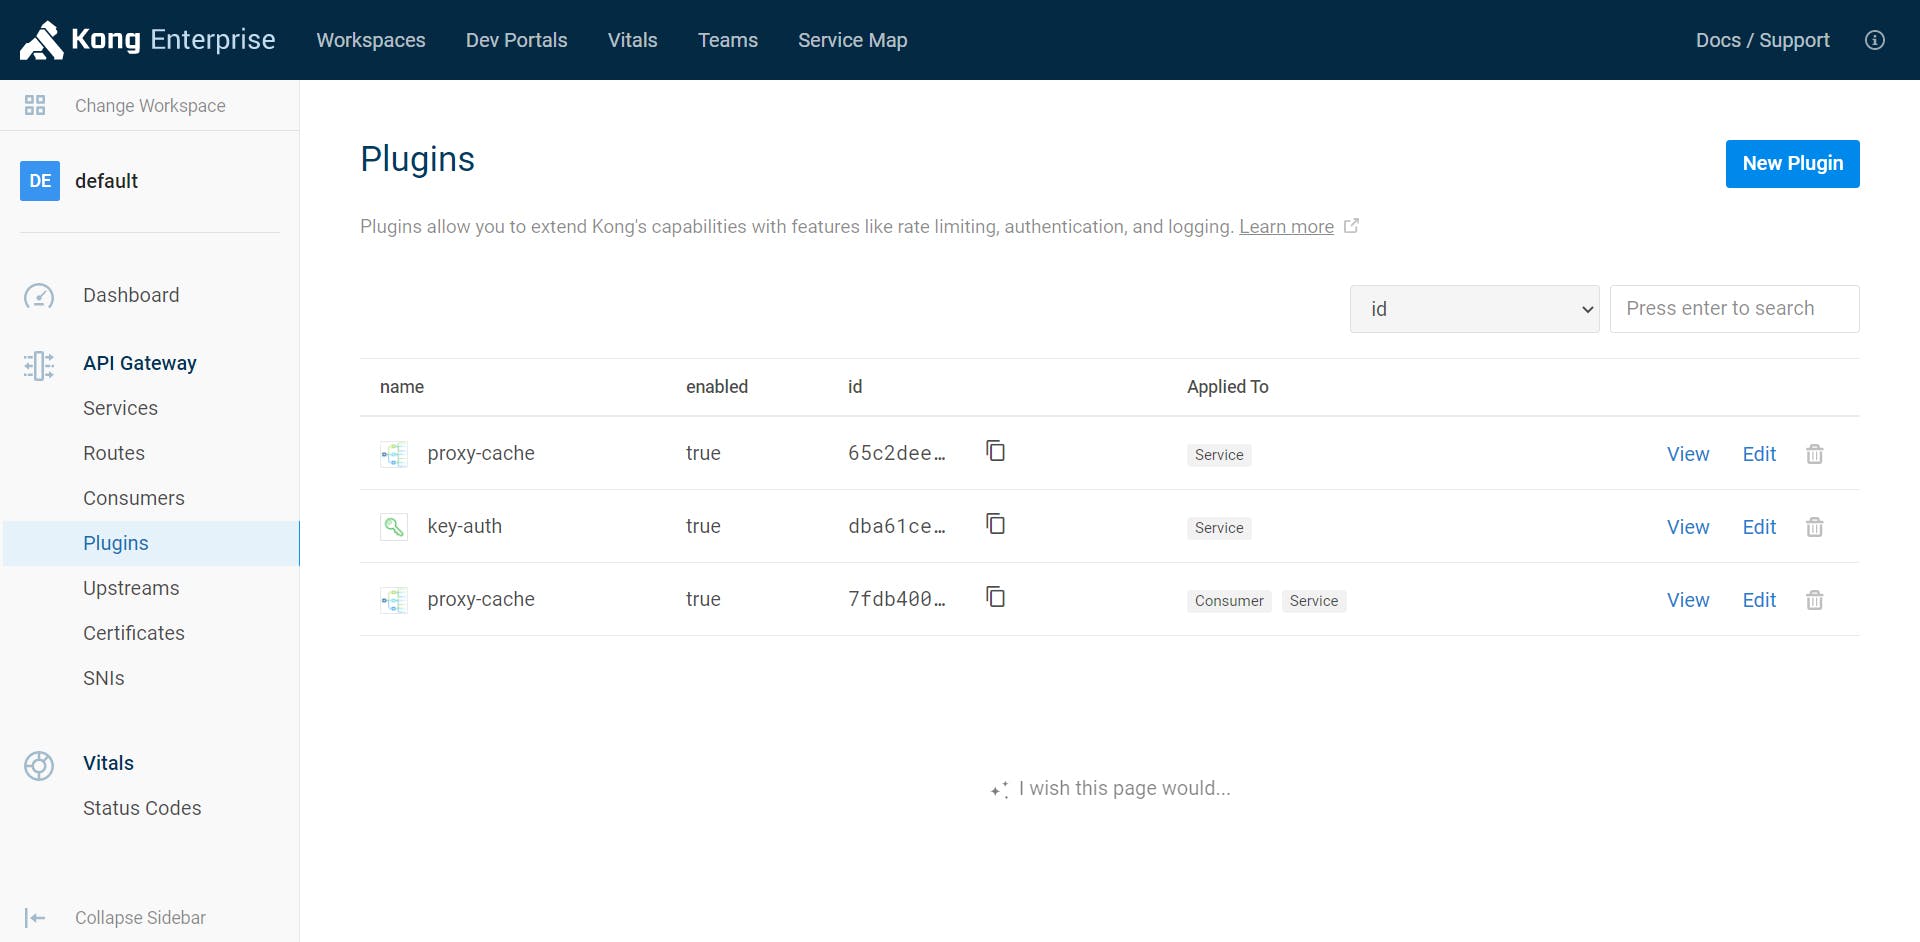Click the Consumer tag in 7fdb400 row
This screenshot has width=1920, height=942.
(1229, 601)
